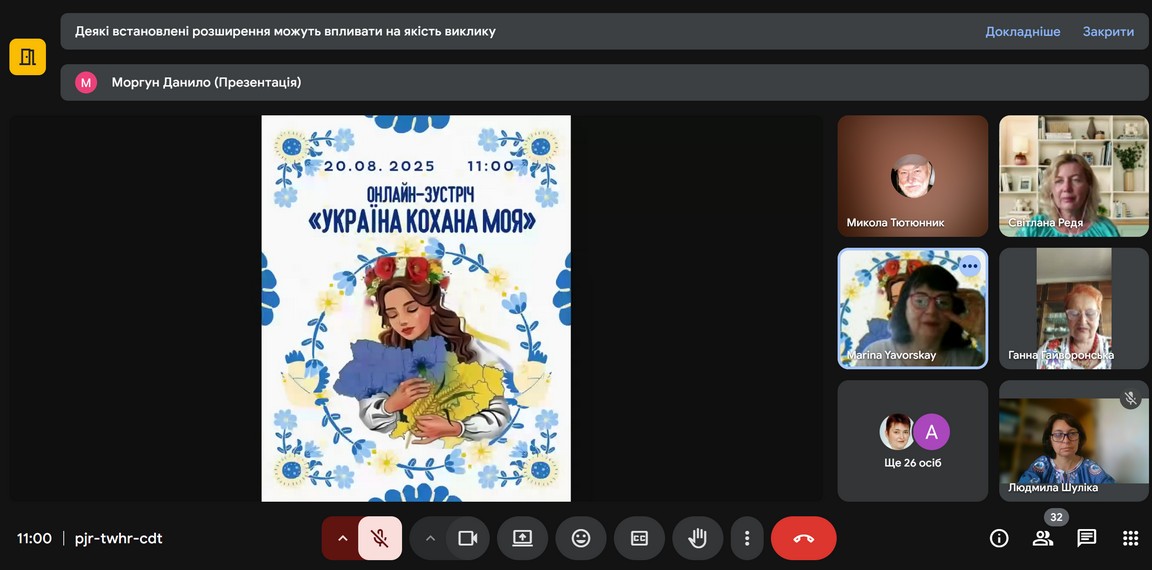Leave the call with the red button
1152x570 pixels.
804,538
